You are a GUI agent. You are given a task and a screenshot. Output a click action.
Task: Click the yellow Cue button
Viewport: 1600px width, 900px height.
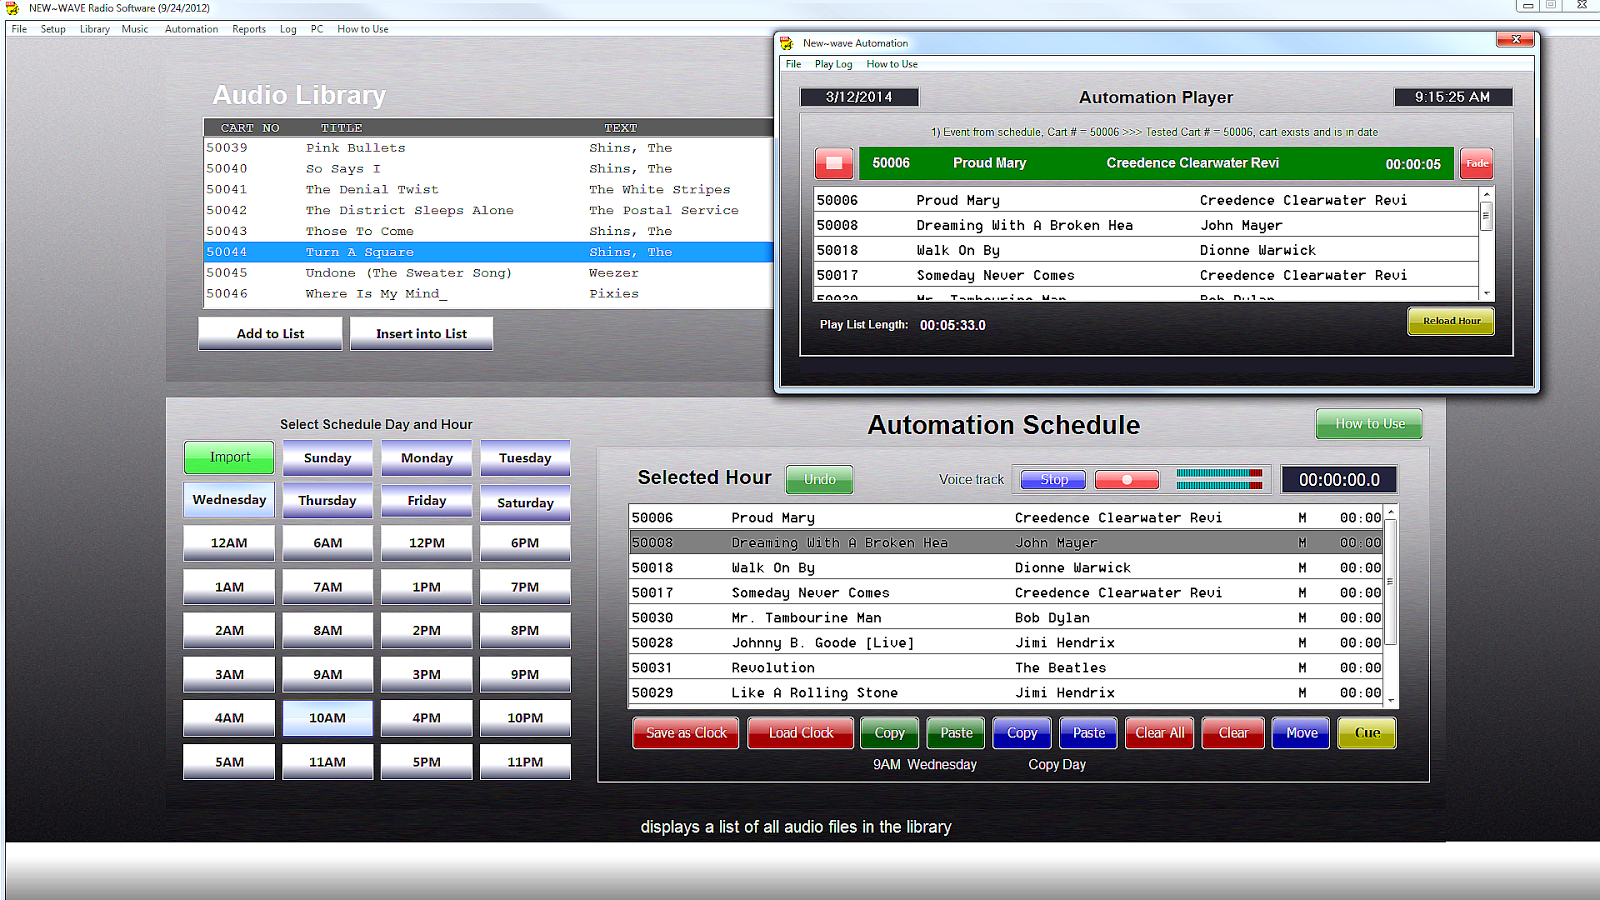tap(1367, 733)
